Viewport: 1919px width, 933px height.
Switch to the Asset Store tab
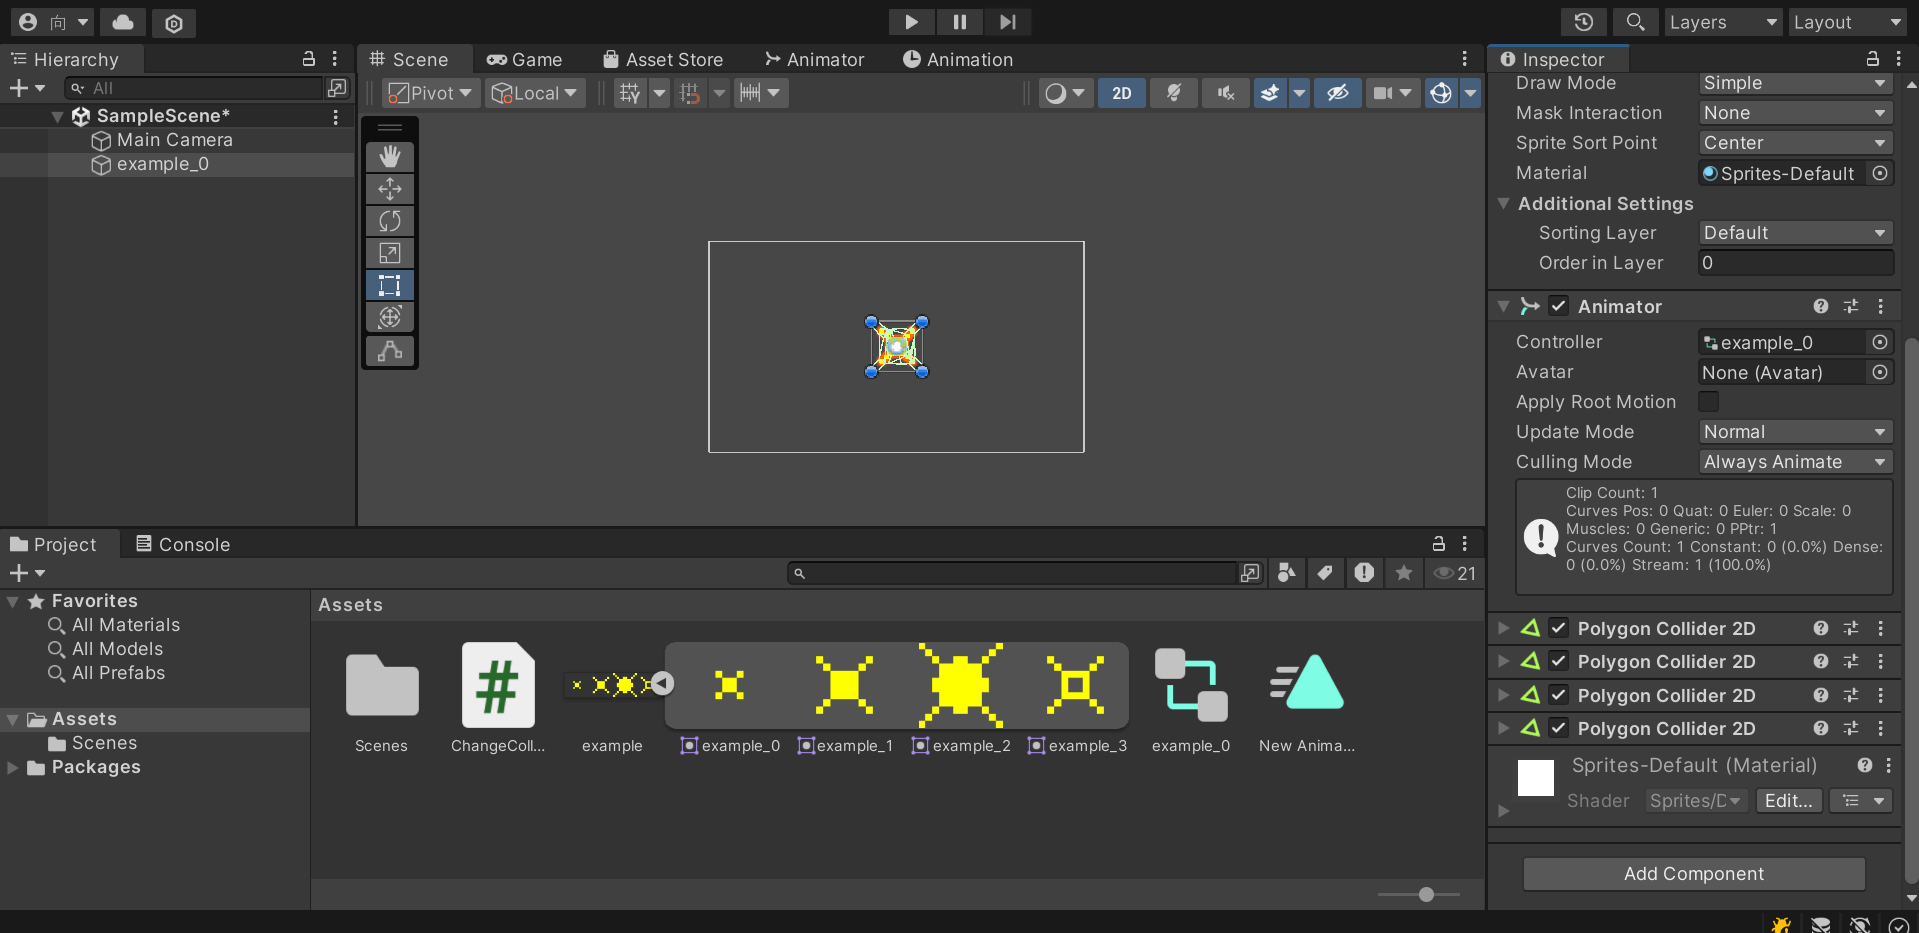point(663,60)
